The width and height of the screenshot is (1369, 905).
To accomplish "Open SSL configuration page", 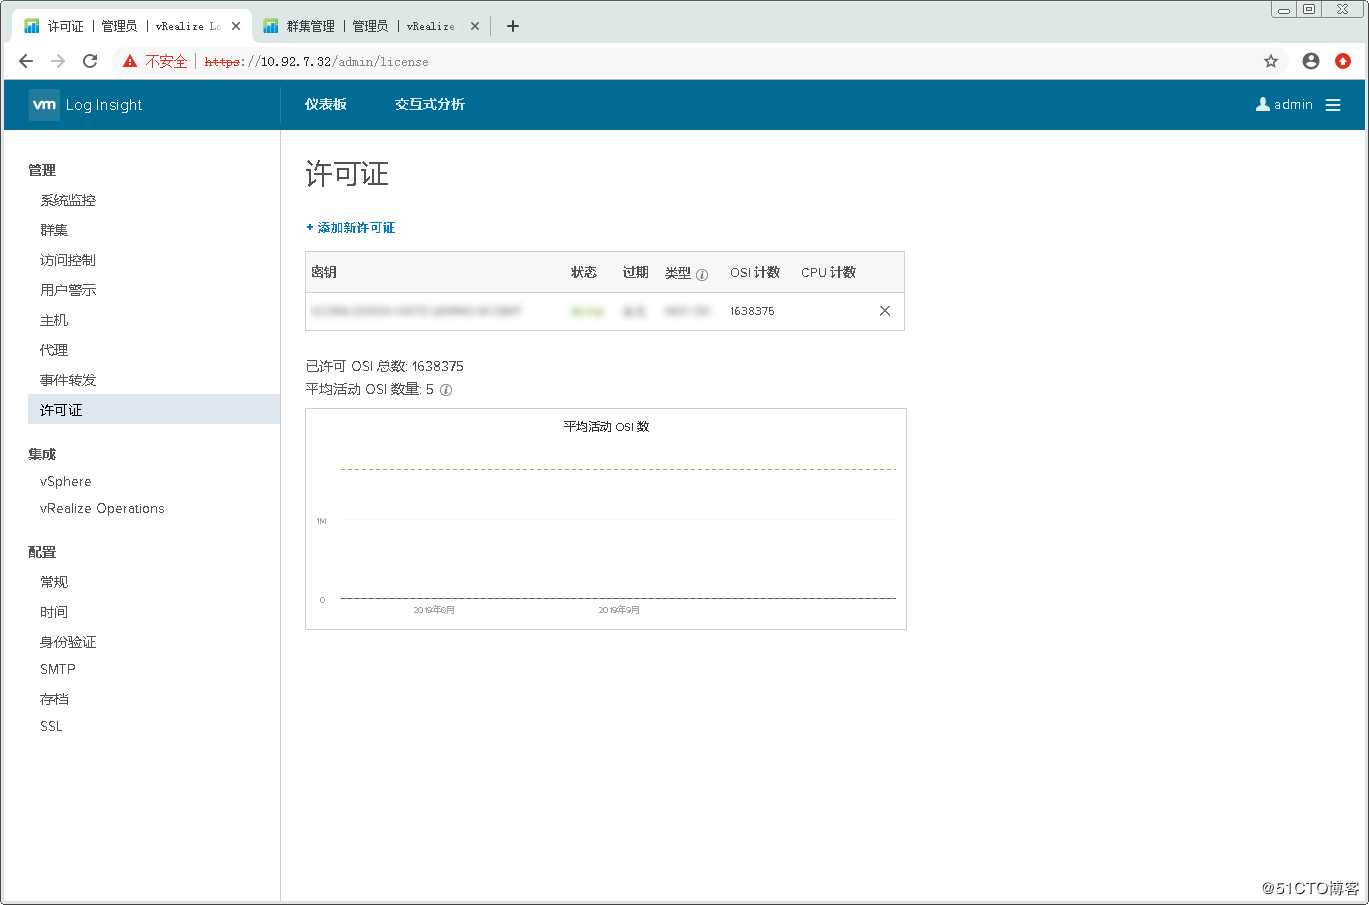I will 51,726.
